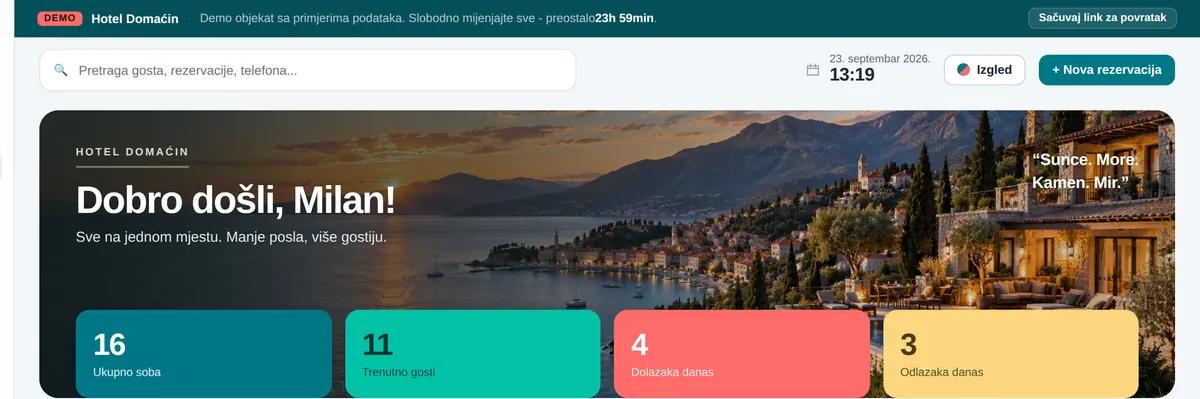
Task: Click the date 23. septembar 2026.
Action: coord(880,58)
